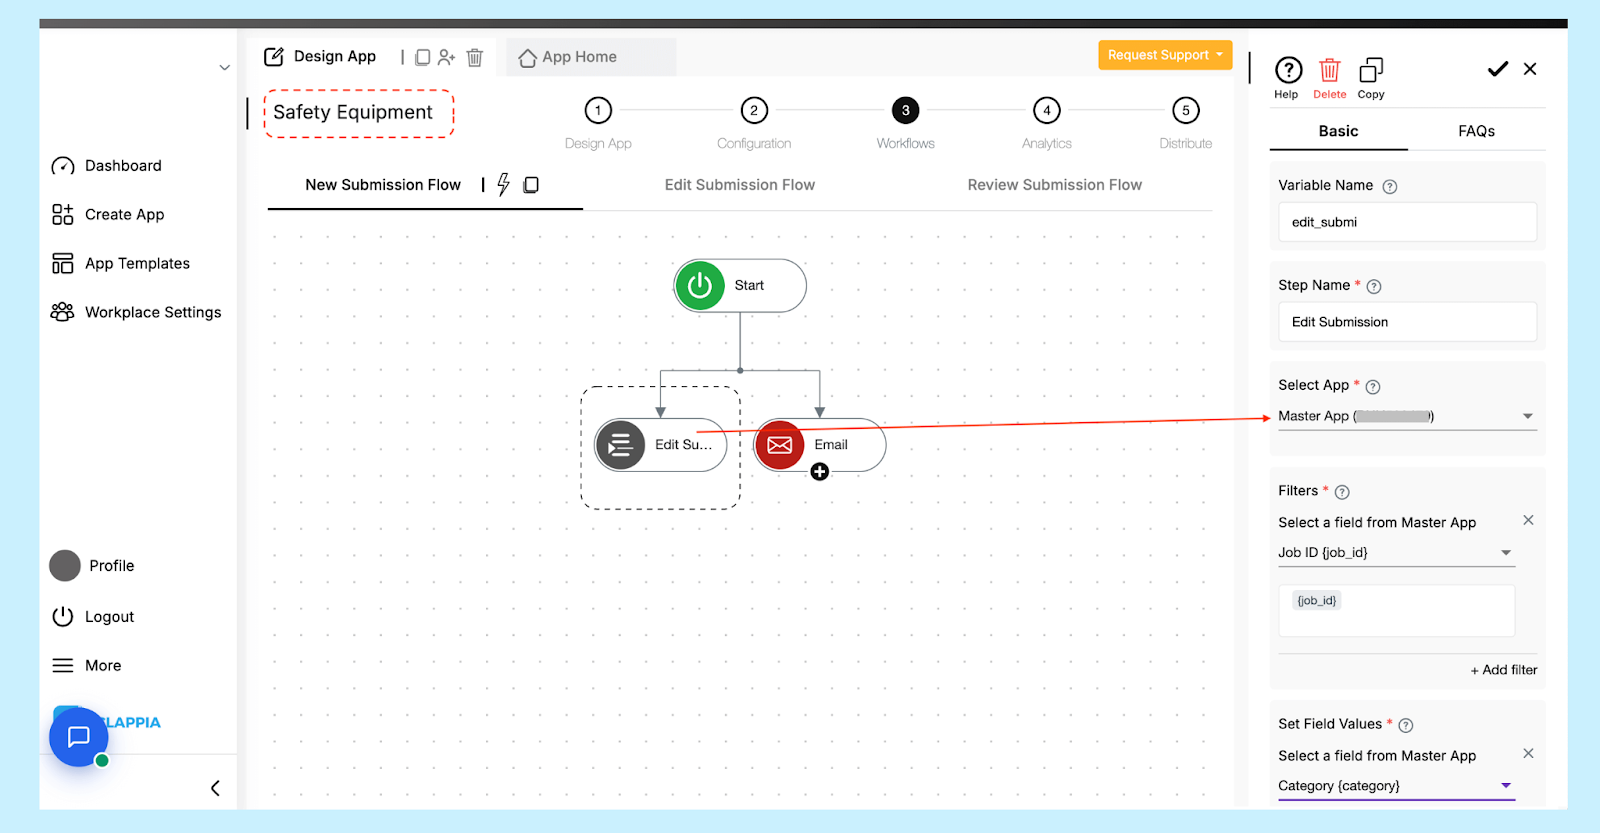This screenshot has height=833, width=1600.
Task: Remove the Set Field Values row with X
Action: [1528, 753]
